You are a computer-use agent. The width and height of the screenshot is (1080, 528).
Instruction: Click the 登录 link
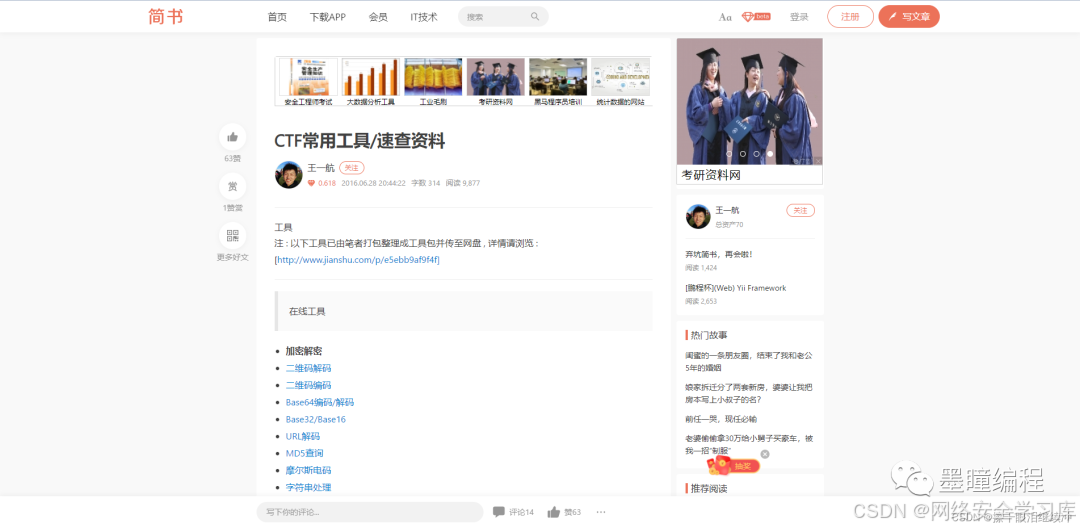799,17
